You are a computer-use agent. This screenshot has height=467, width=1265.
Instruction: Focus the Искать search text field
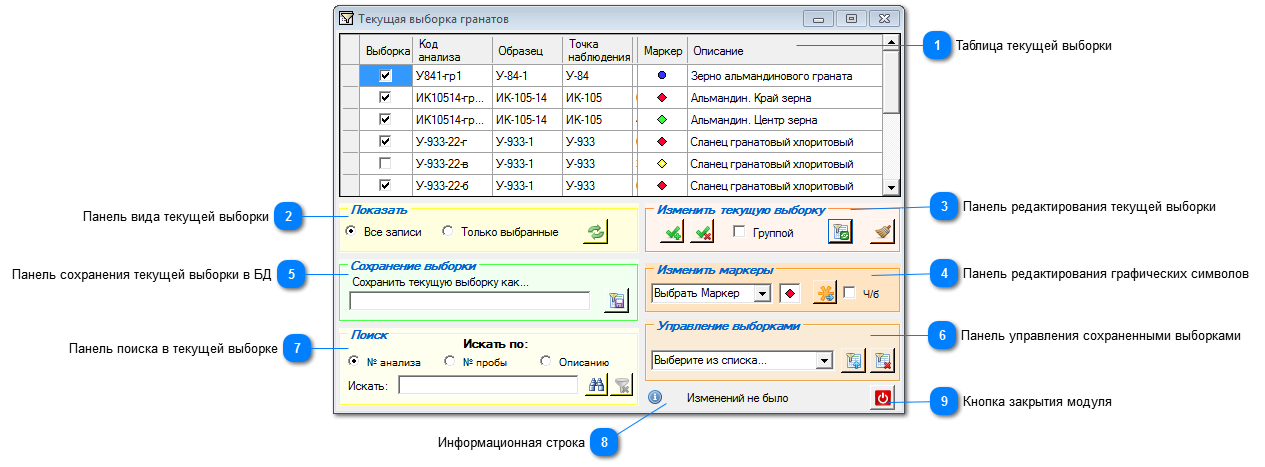pos(488,385)
